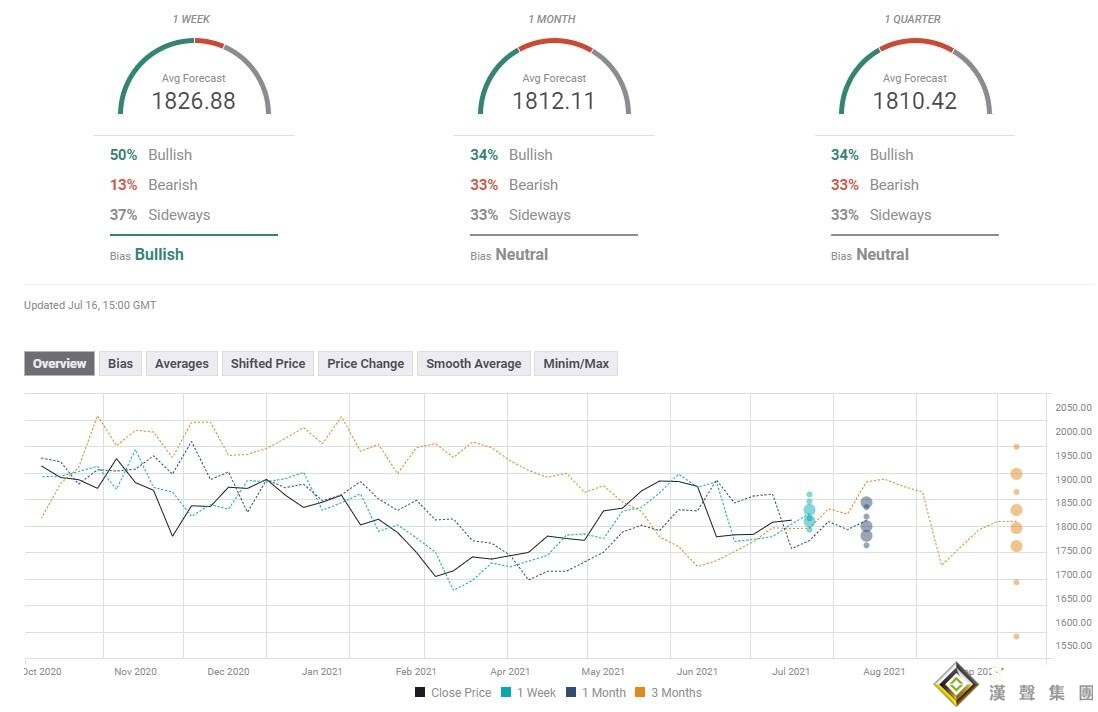The width and height of the screenshot is (1098, 712).
Task: Toggle the 1 Month legend series
Action: coord(596,692)
